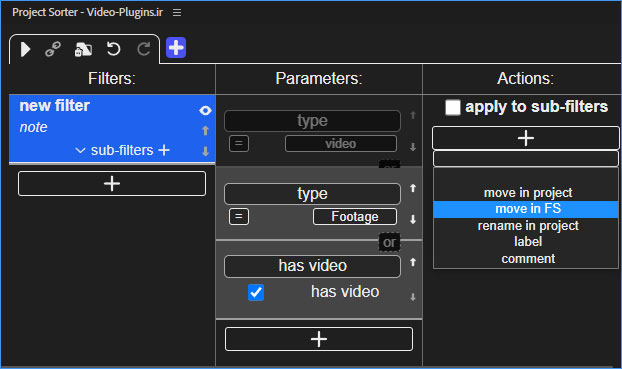Click the equals operator beside video
622x369 pixels.
[239, 144]
